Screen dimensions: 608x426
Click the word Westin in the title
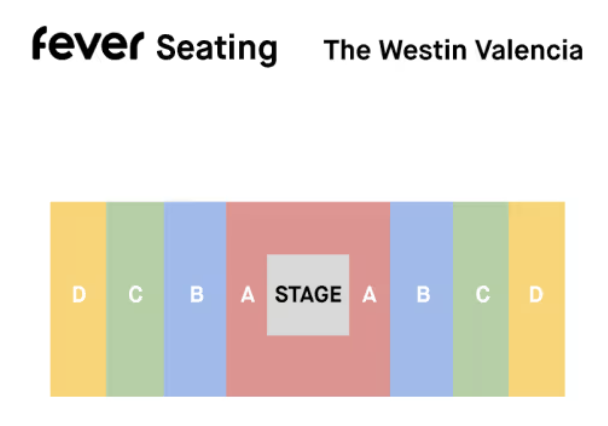[x=423, y=50]
